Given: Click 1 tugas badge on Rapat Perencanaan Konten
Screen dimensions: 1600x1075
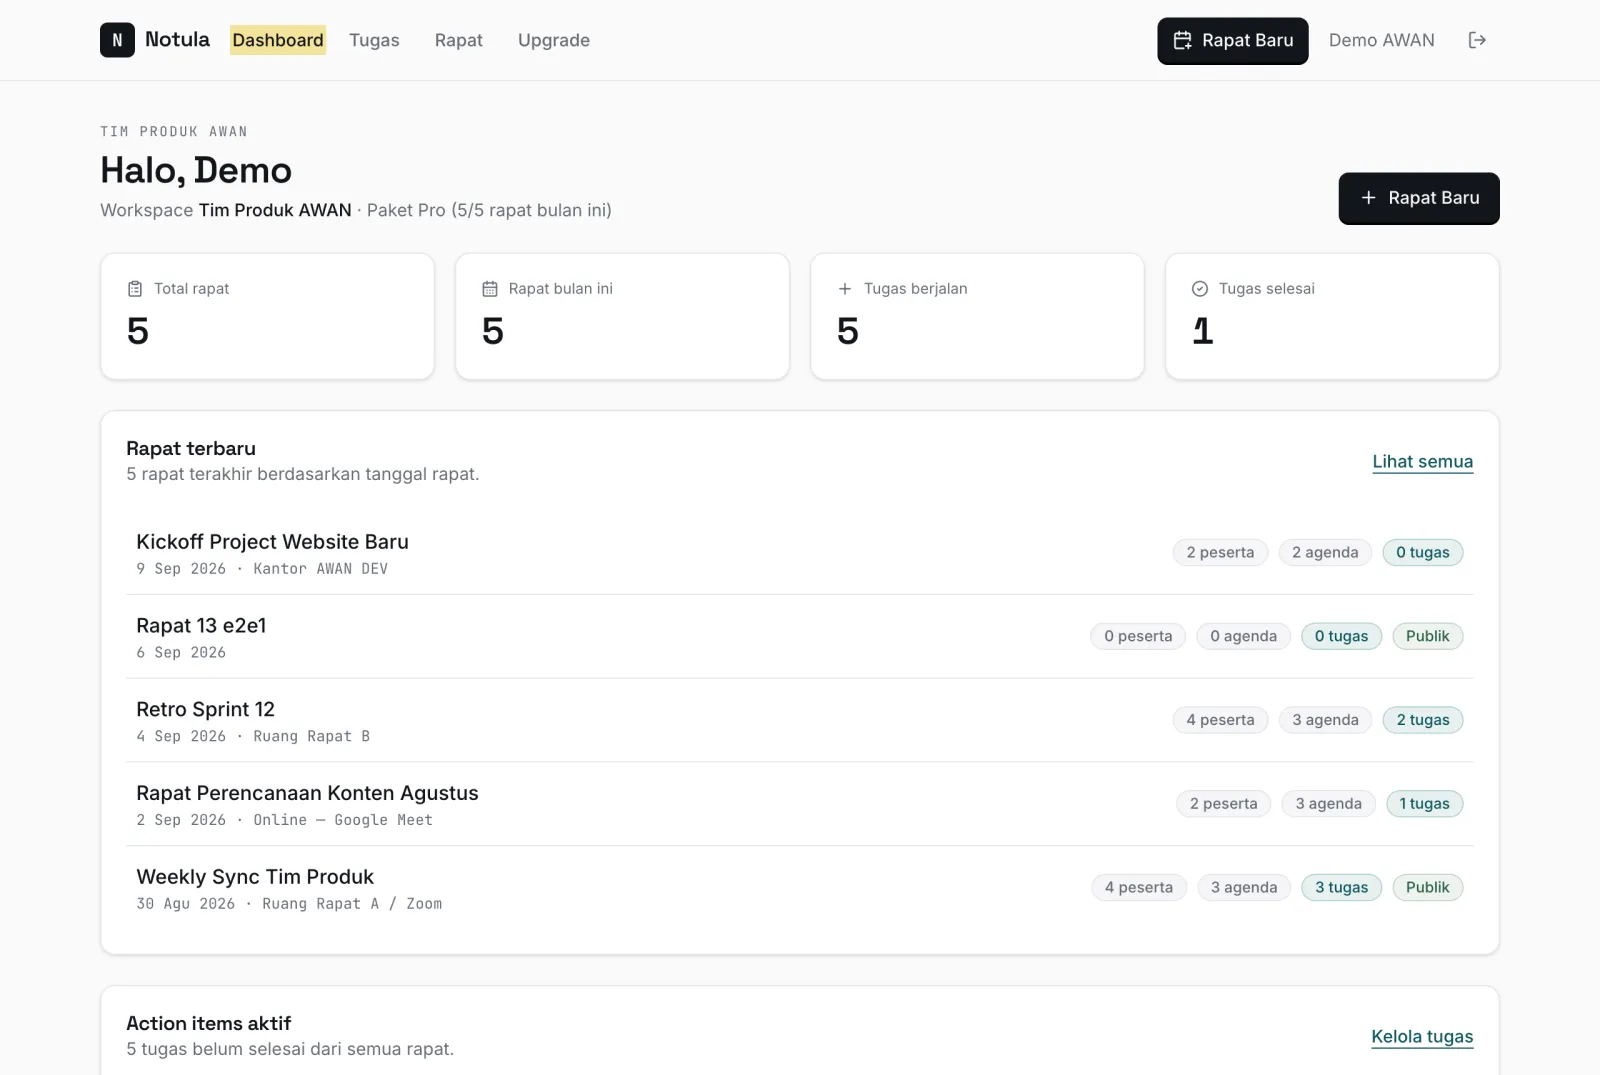Looking at the screenshot, I should pos(1424,804).
